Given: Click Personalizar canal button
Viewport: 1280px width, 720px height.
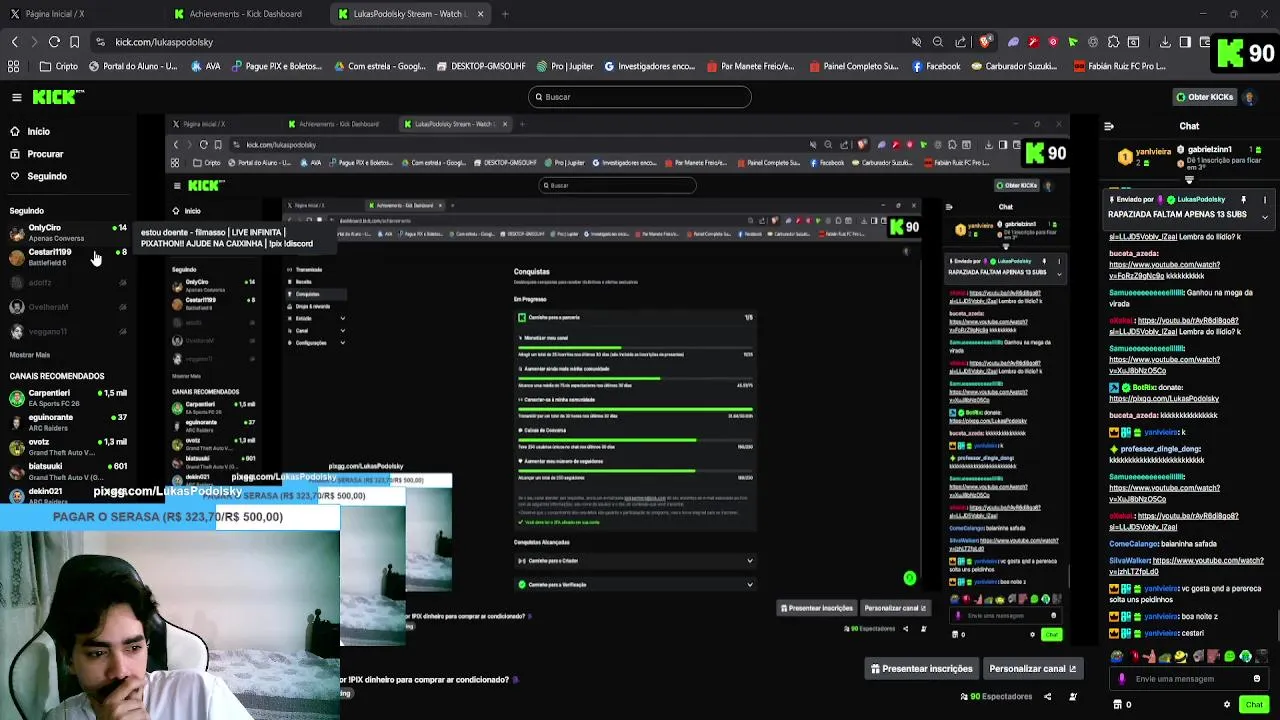Looking at the screenshot, I should (1032, 669).
